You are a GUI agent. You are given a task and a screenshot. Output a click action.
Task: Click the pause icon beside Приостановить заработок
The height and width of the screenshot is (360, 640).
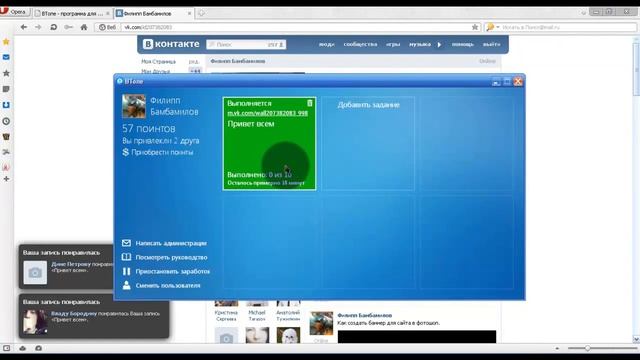[x=127, y=271]
